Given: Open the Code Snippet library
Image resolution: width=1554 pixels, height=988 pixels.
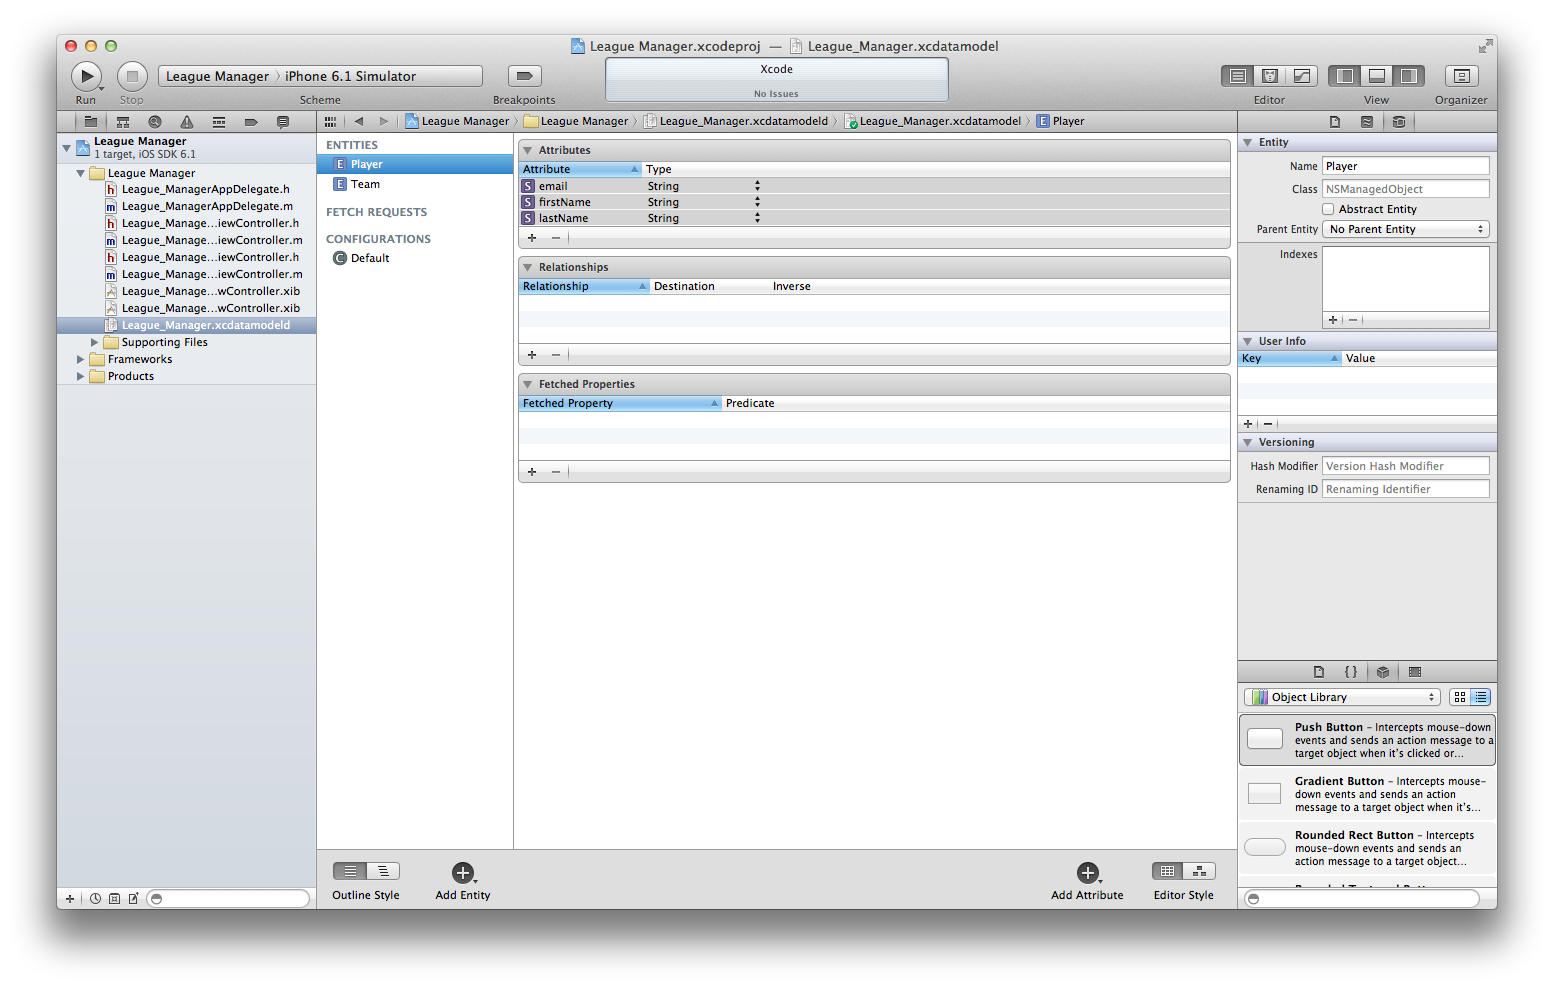Looking at the screenshot, I should pyautogui.click(x=1351, y=672).
